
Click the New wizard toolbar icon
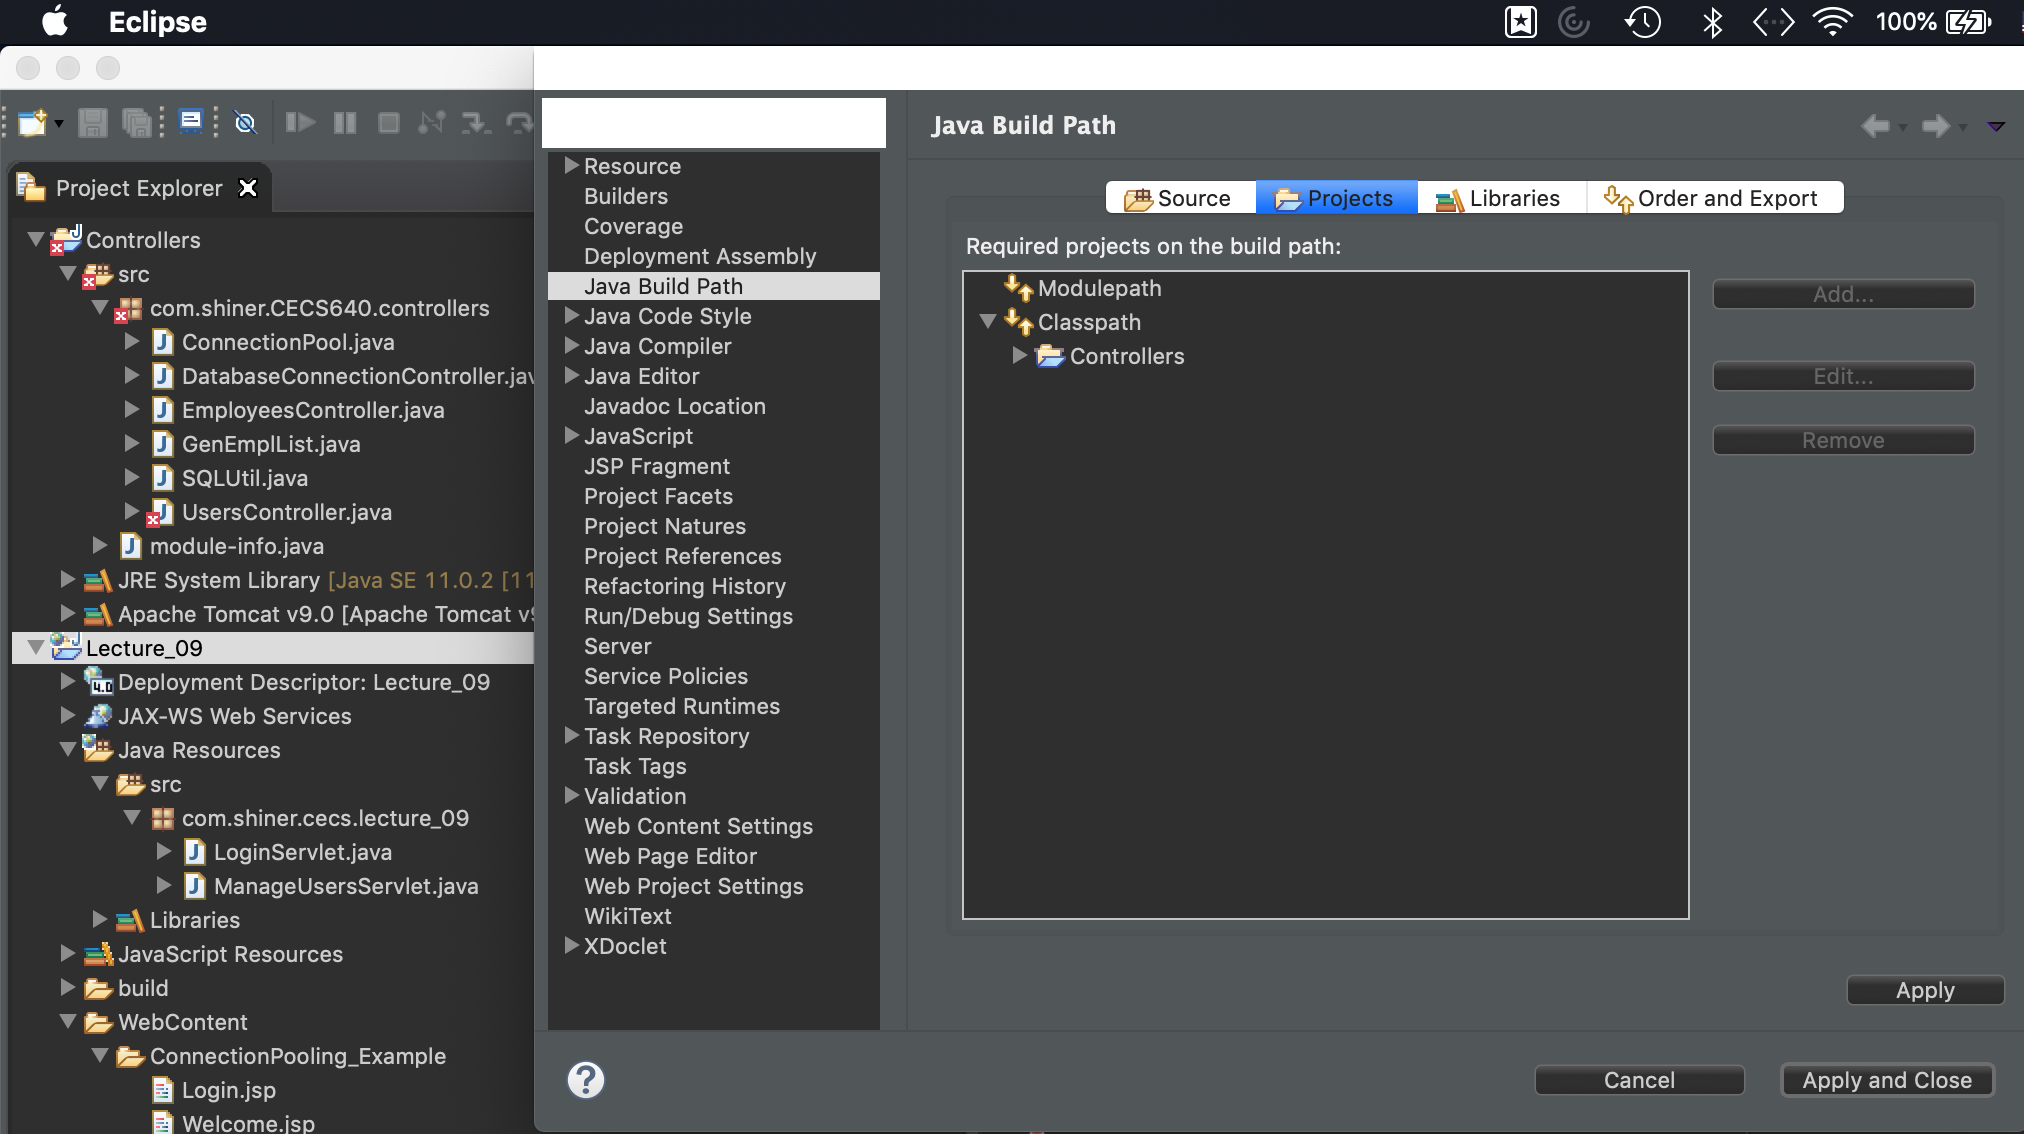(32, 123)
